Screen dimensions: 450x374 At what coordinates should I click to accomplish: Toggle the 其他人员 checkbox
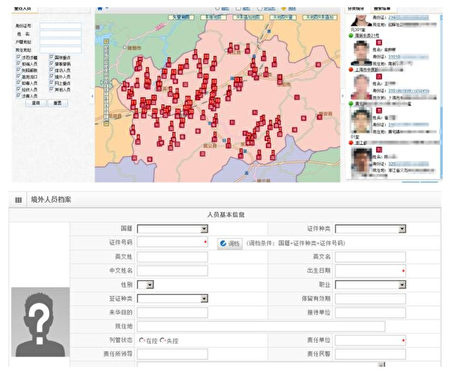pyautogui.click(x=51, y=89)
